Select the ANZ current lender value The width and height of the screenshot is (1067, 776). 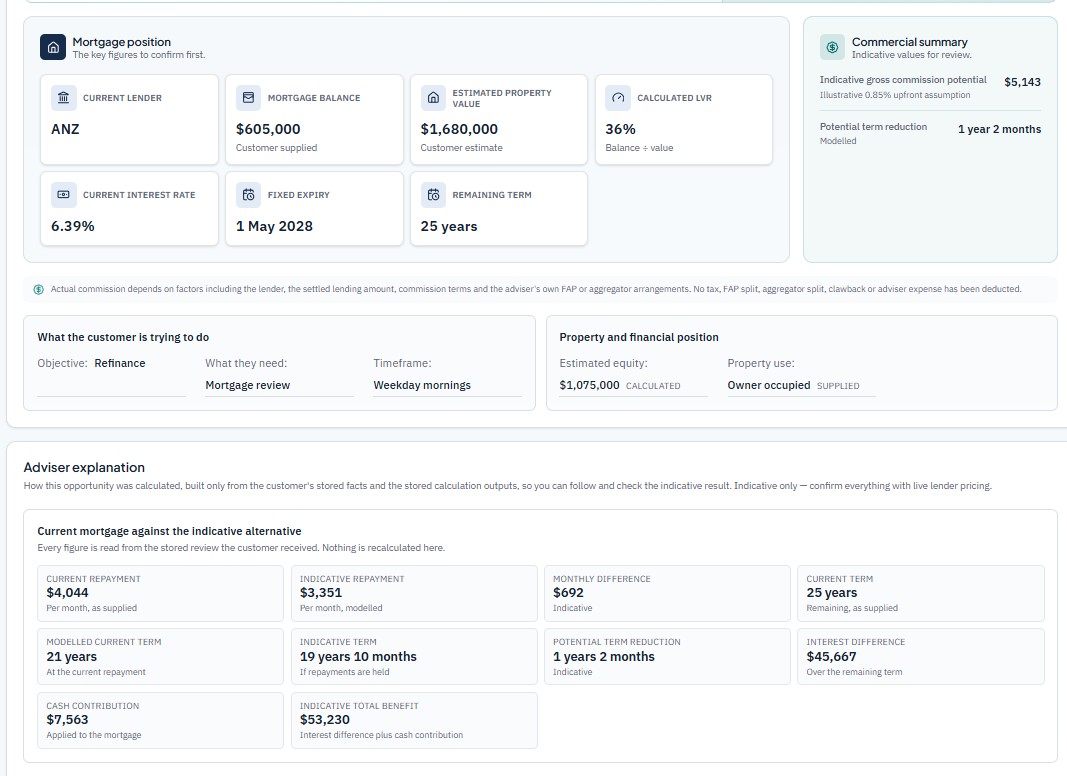tap(65, 129)
